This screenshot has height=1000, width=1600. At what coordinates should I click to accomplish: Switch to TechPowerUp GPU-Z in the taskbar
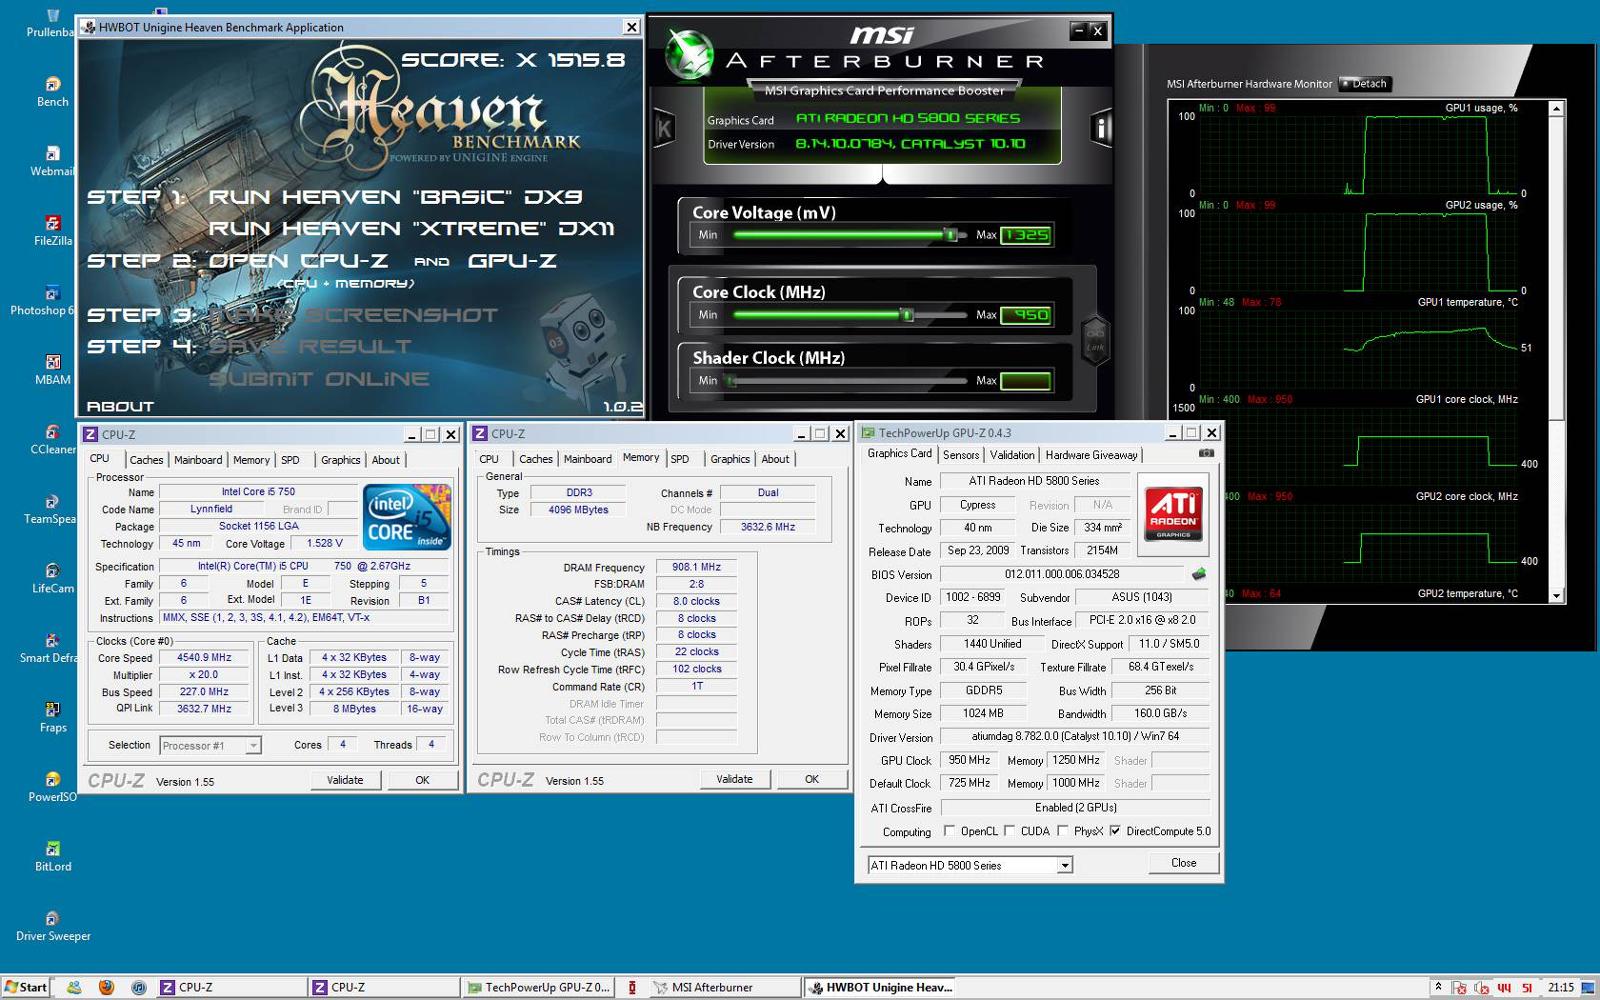tap(540, 987)
